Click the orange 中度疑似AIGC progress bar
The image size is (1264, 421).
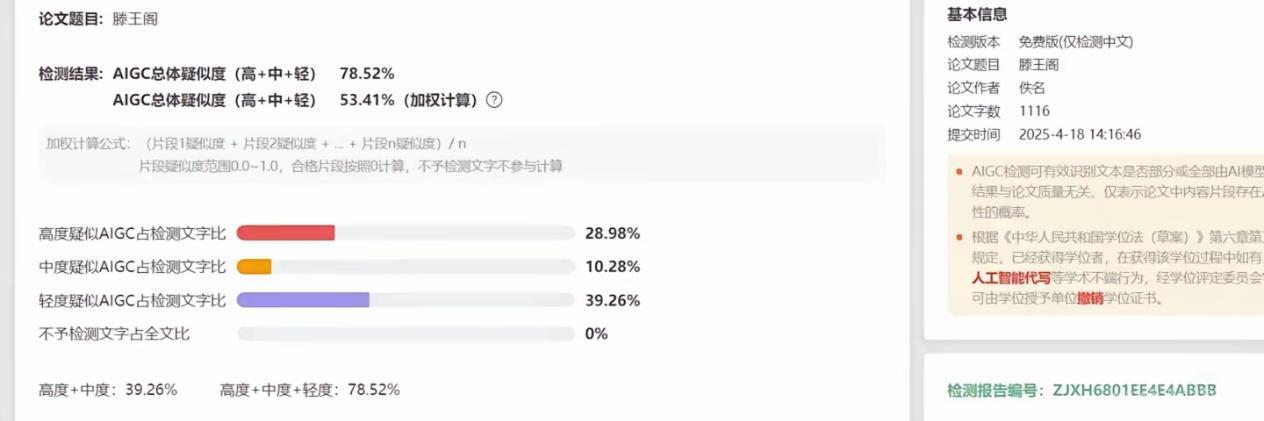pos(254,267)
